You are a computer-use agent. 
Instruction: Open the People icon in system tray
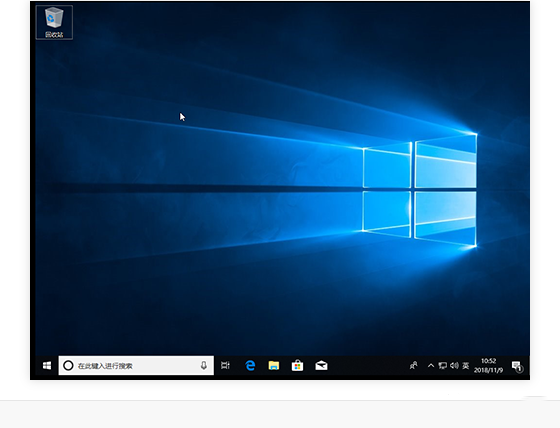pos(414,365)
